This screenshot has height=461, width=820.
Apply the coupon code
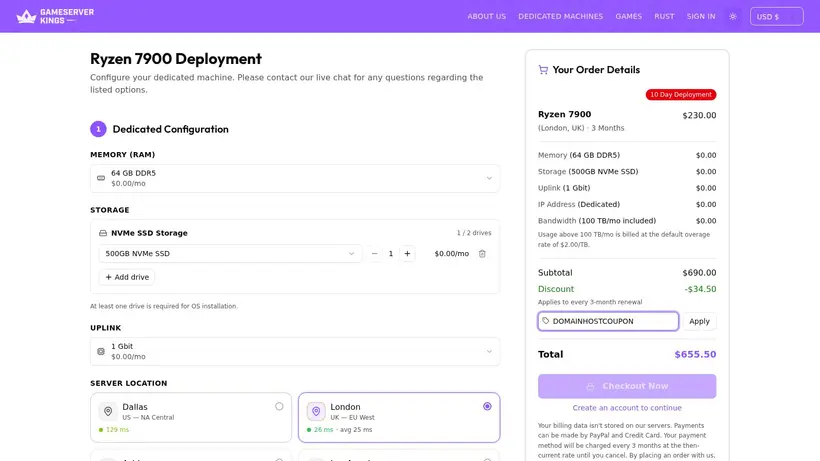699,321
